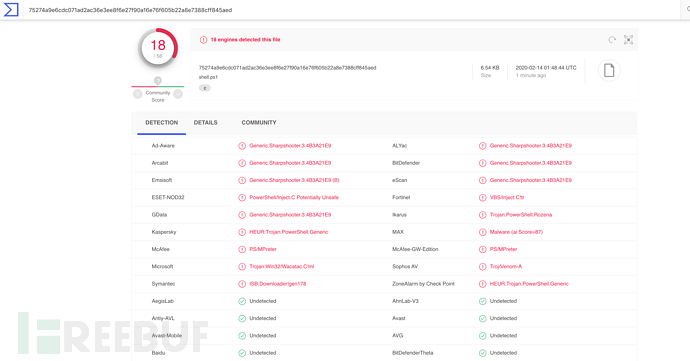Click '18 engines detected this file' text
The height and width of the screenshot is (361, 690).
click(245, 40)
